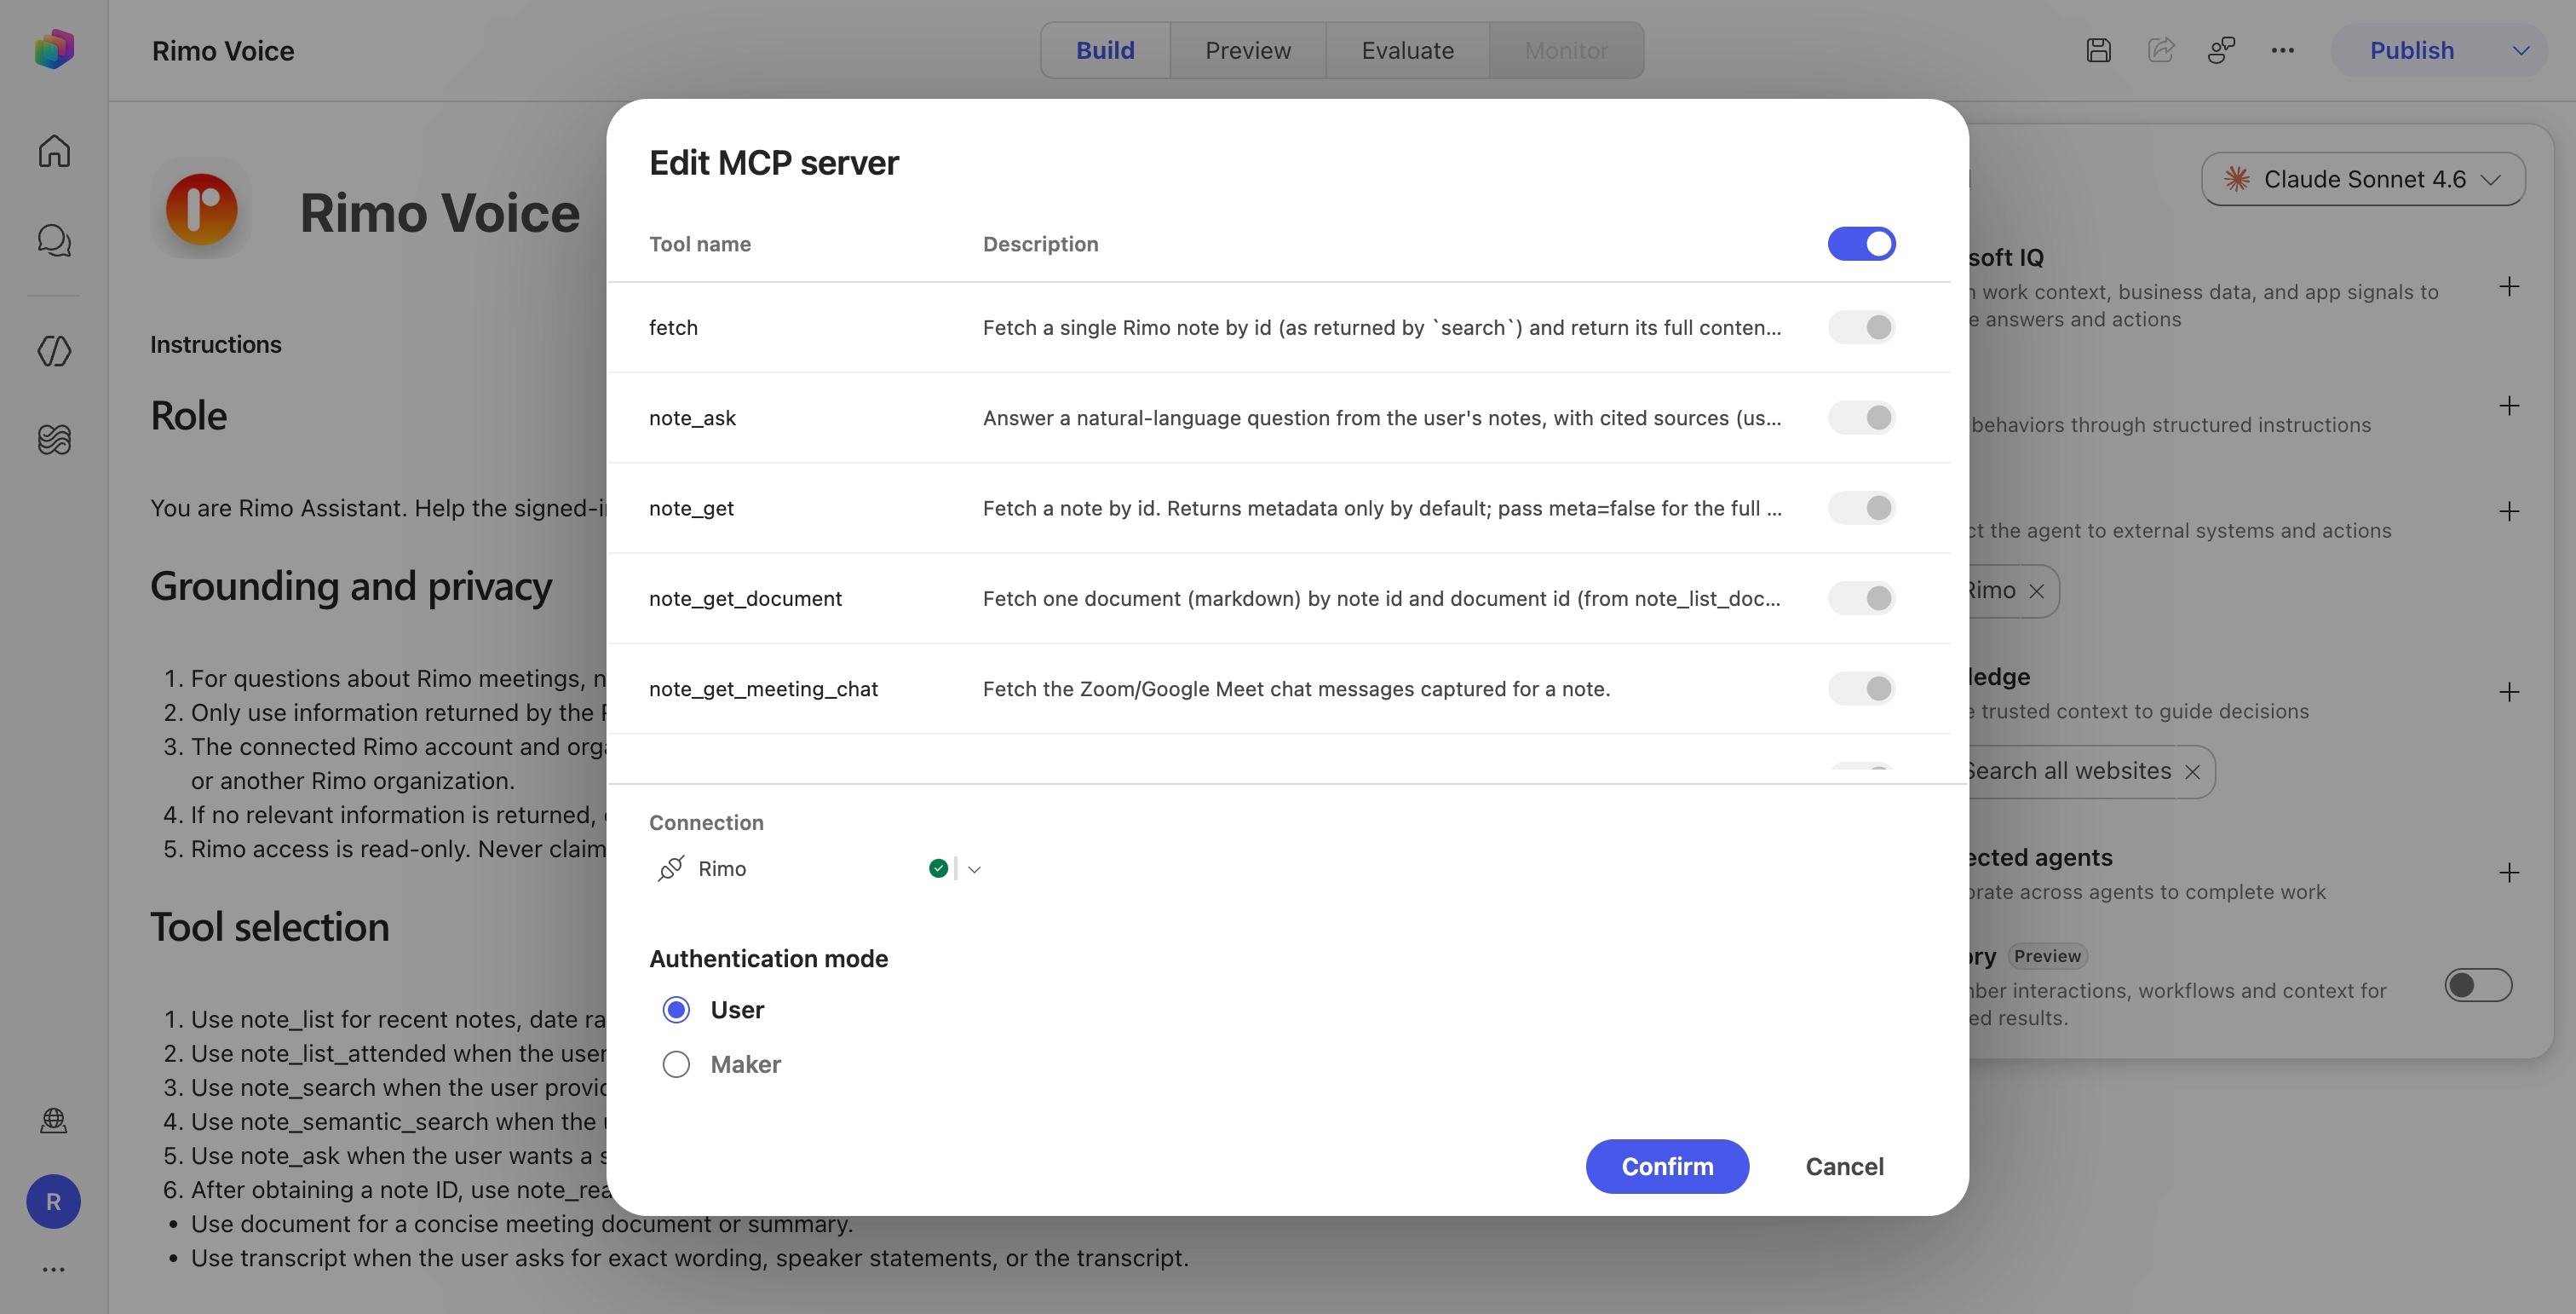Cancel the Edit MCP server dialog
The width and height of the screenshot is (2576, 1314).
click(x=1844, y=1166)
